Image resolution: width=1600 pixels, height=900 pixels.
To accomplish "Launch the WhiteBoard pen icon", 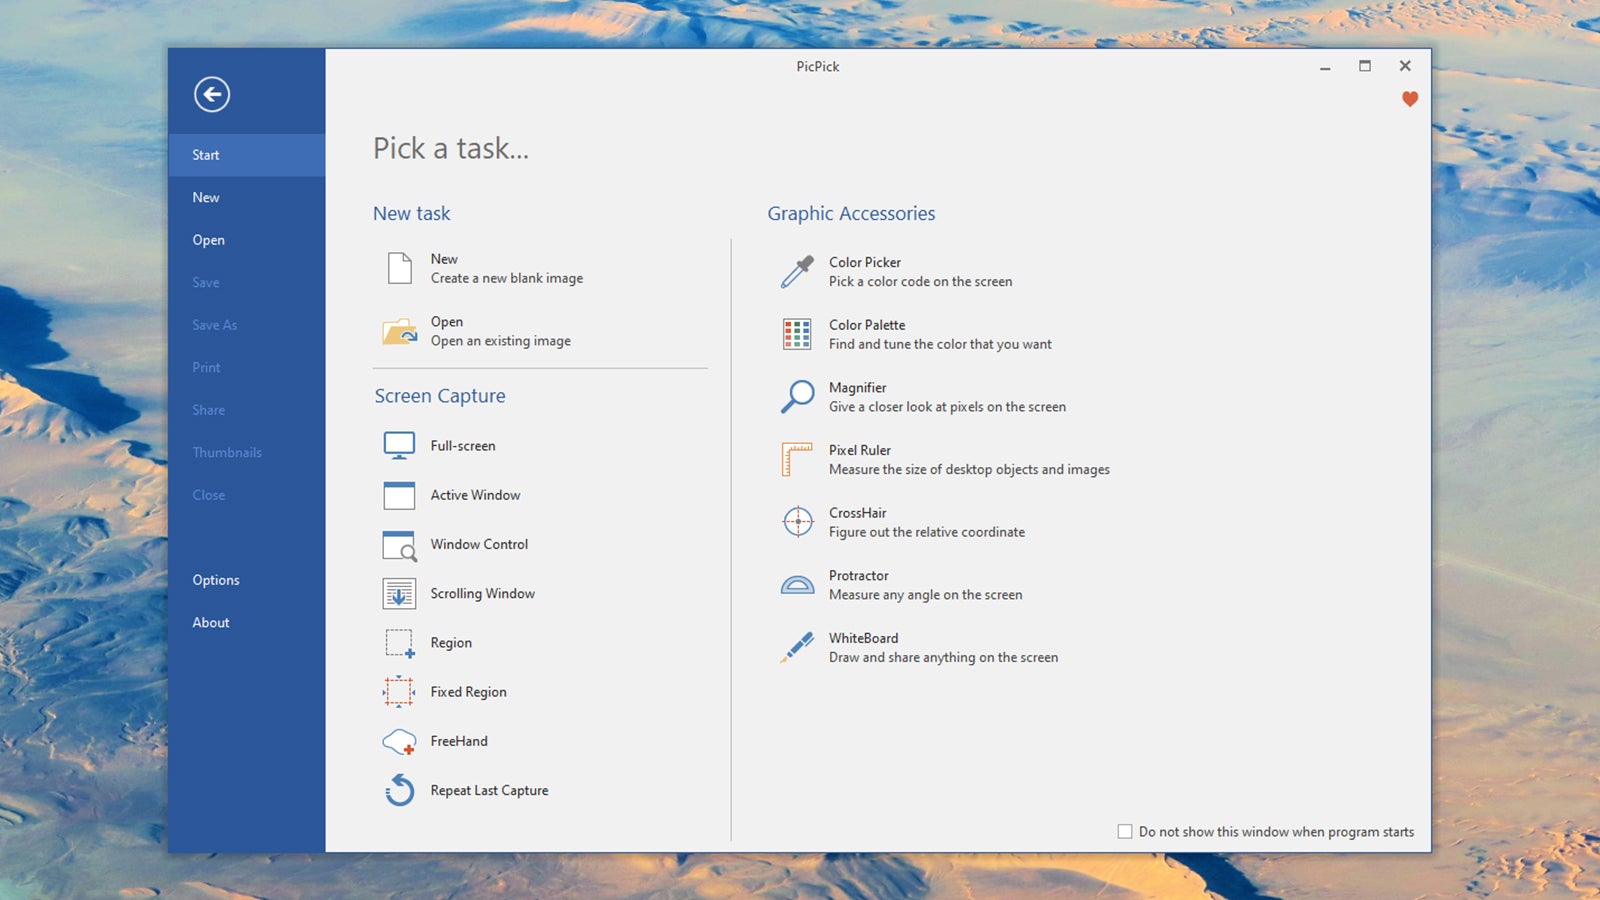I will (797, 647).
